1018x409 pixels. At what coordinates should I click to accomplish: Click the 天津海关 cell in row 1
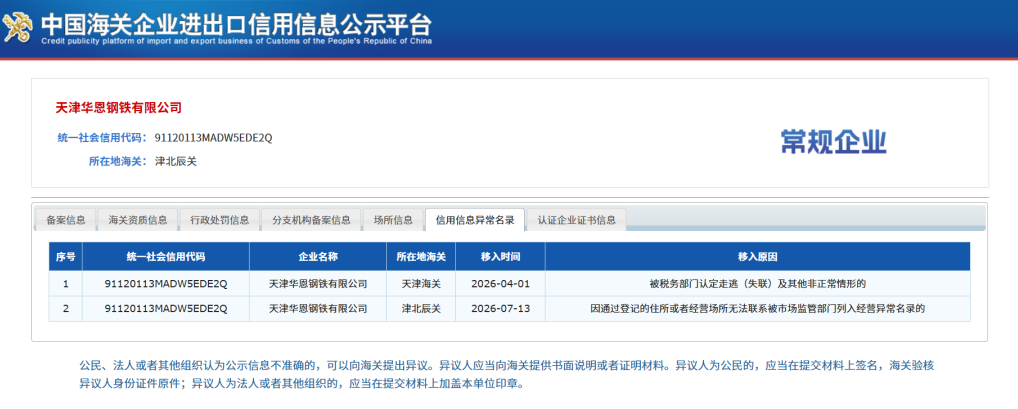coord(421,284)
